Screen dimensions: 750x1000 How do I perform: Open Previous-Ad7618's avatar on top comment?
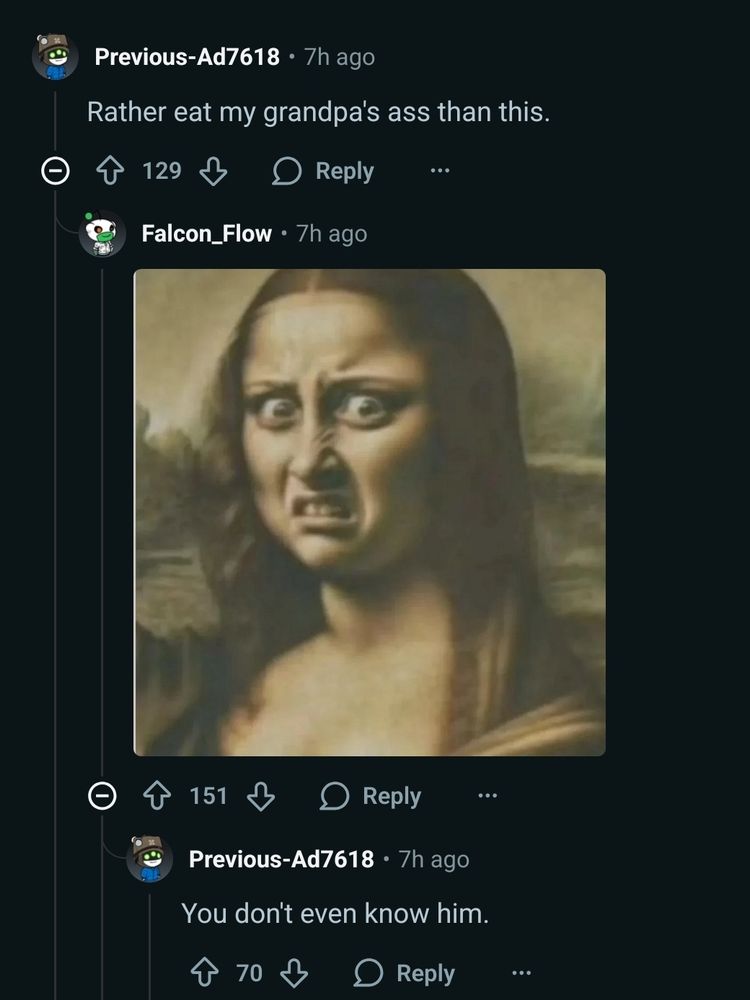click(55, 57)
